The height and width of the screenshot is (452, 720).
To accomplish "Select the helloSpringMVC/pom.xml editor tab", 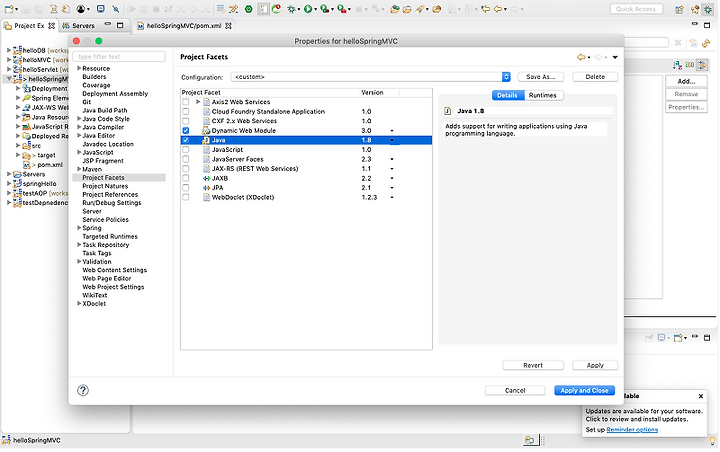I will pos(184,26).
